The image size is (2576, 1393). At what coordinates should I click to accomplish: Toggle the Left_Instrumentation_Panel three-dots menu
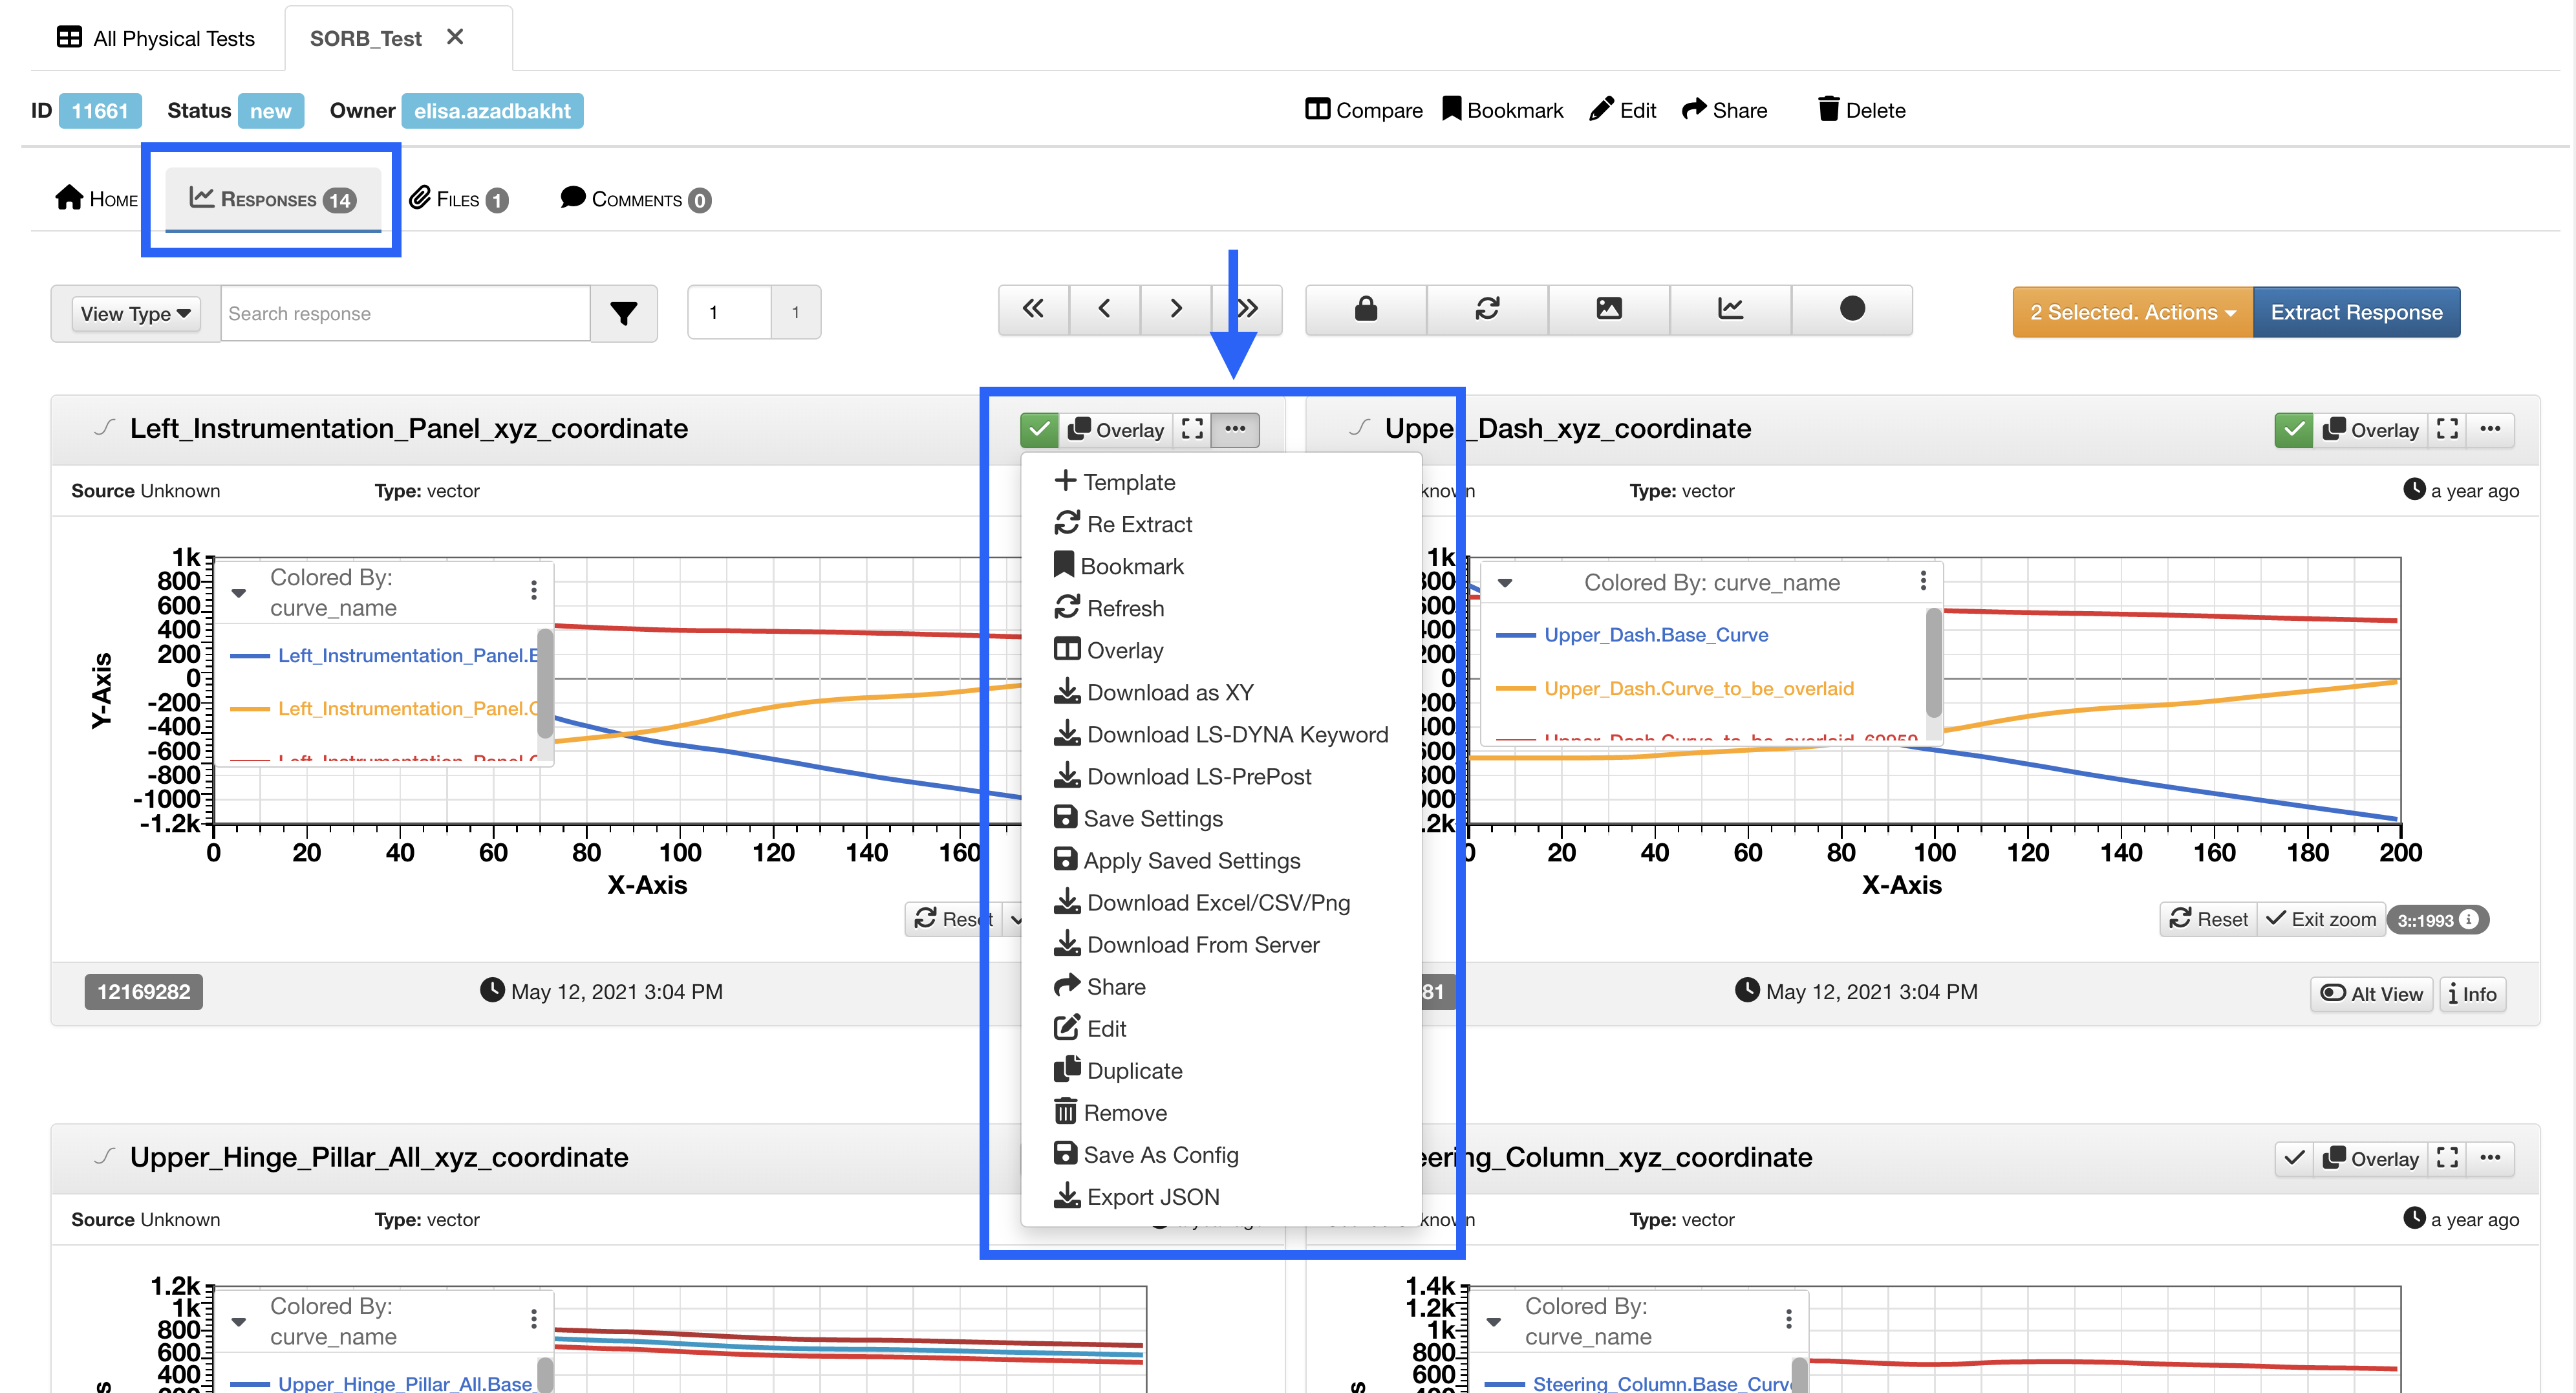1235,430
